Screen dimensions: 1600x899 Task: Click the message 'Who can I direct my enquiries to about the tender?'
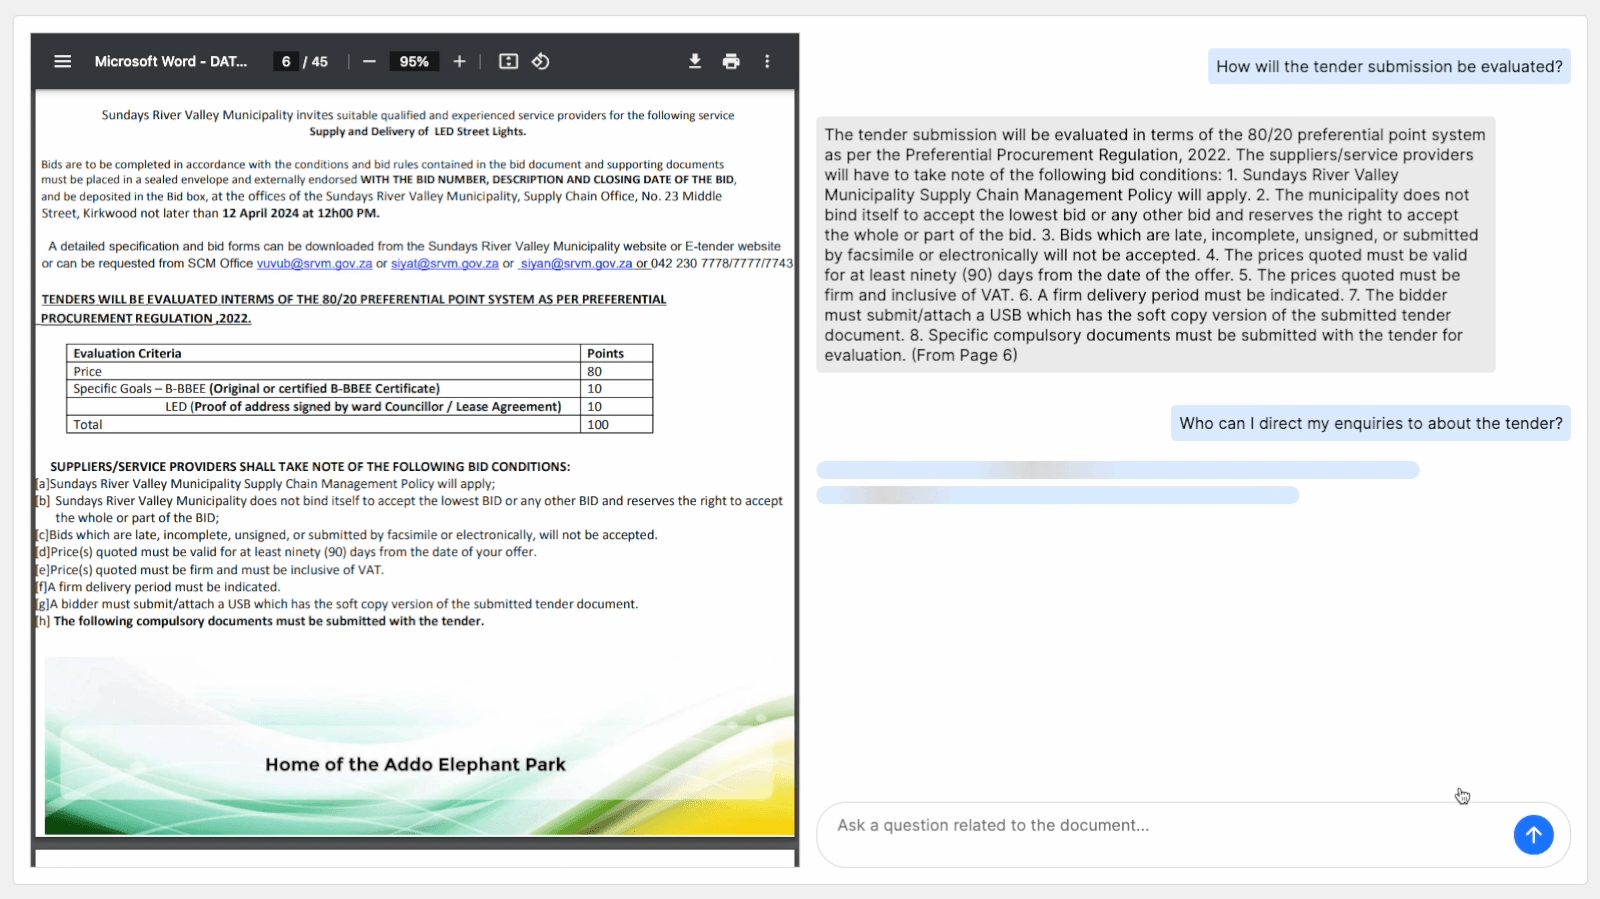coord(1371,423)
